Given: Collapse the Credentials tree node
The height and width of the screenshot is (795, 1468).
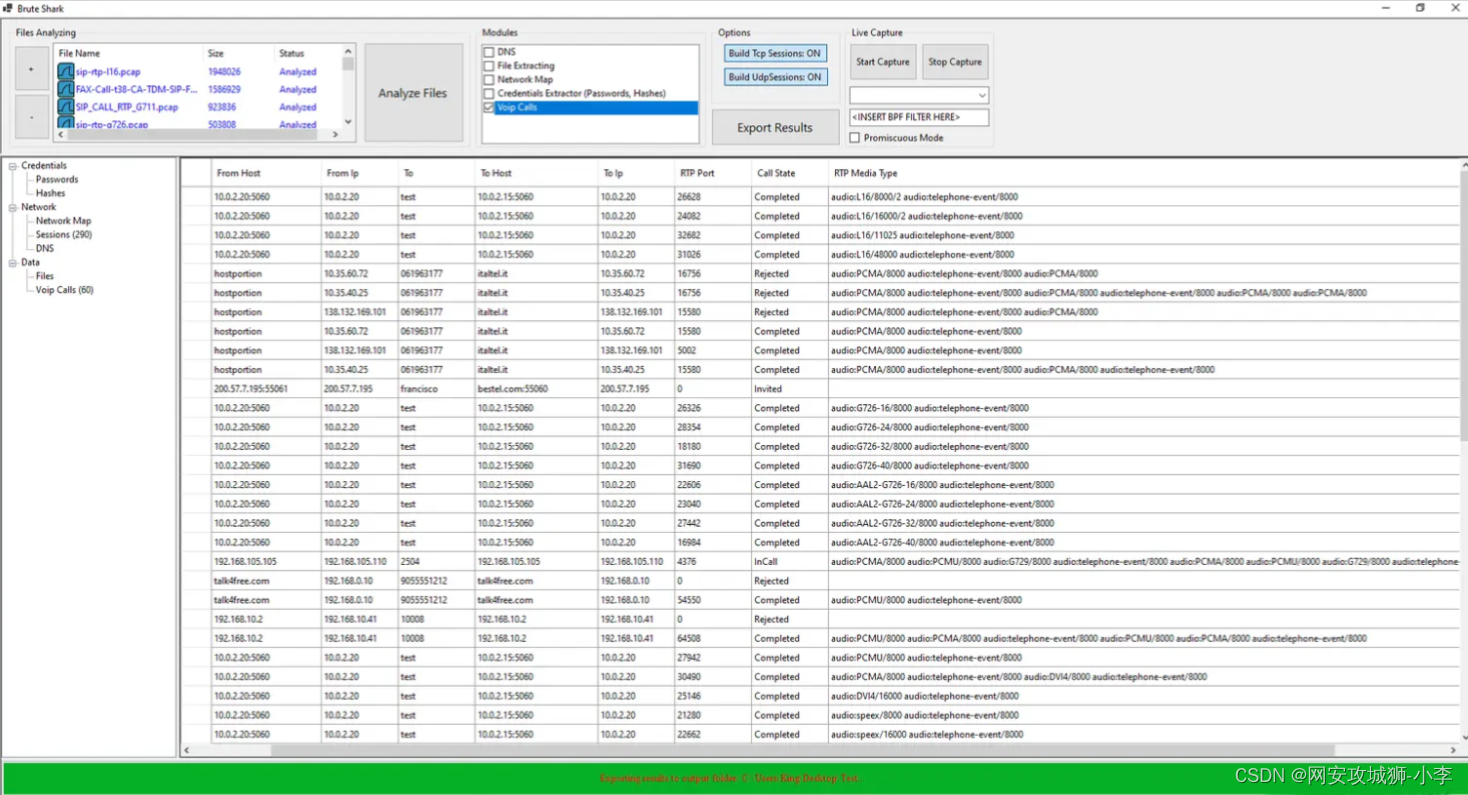Looking at the screenshot, I should (13, 166).
